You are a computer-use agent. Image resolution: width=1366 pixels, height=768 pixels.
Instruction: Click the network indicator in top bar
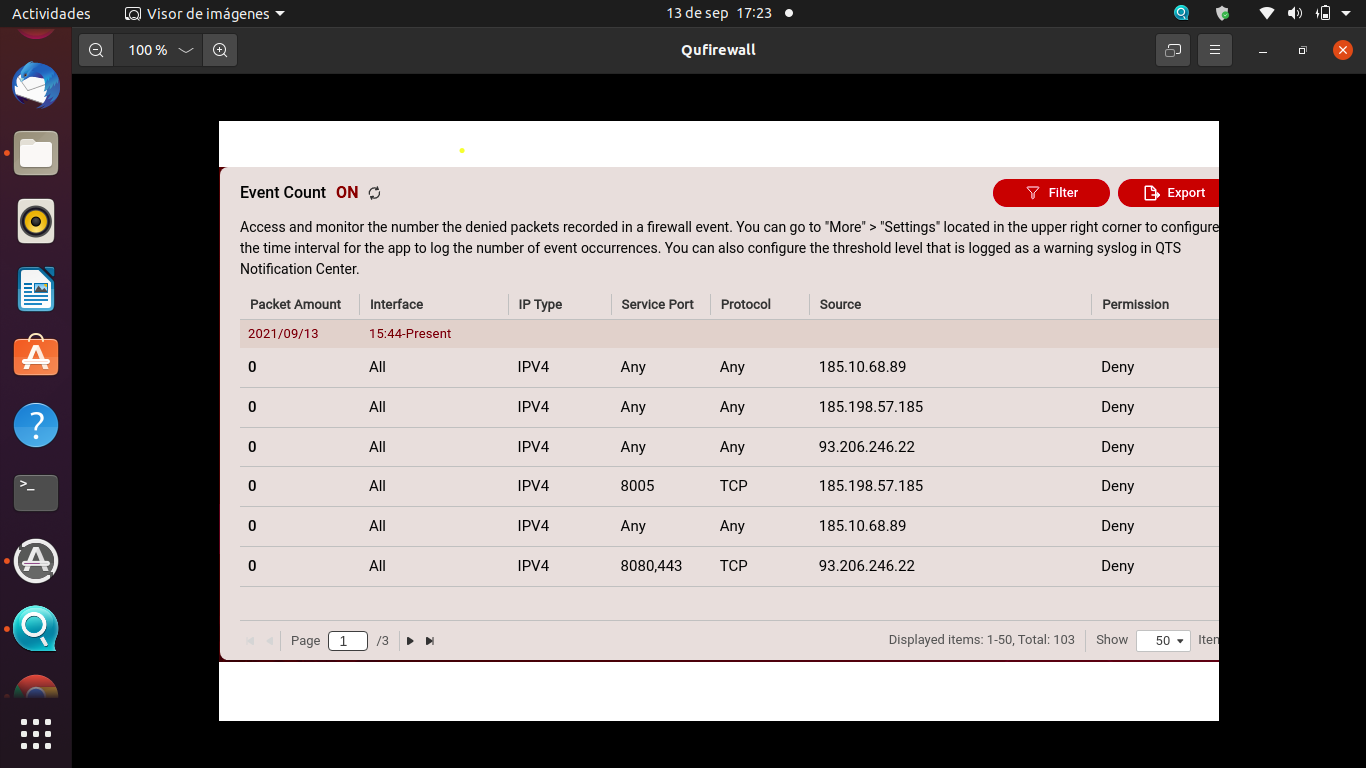[1267, 14]
